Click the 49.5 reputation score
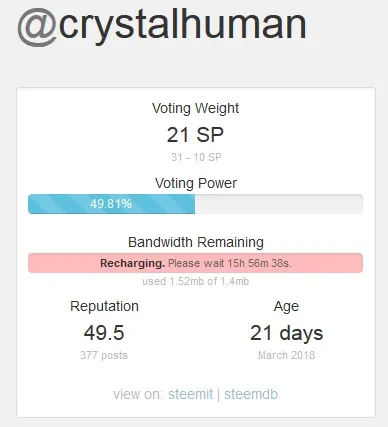 click(x=104, y=333)
